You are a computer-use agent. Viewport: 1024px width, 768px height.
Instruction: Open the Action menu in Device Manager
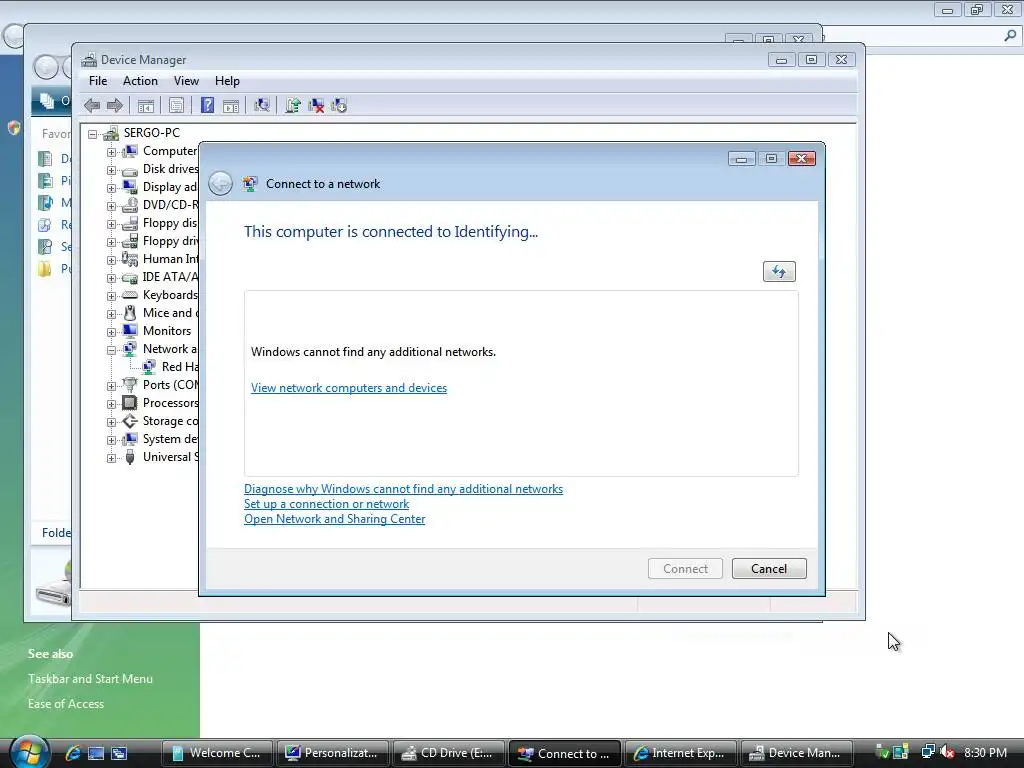click(x=140, y=81)
